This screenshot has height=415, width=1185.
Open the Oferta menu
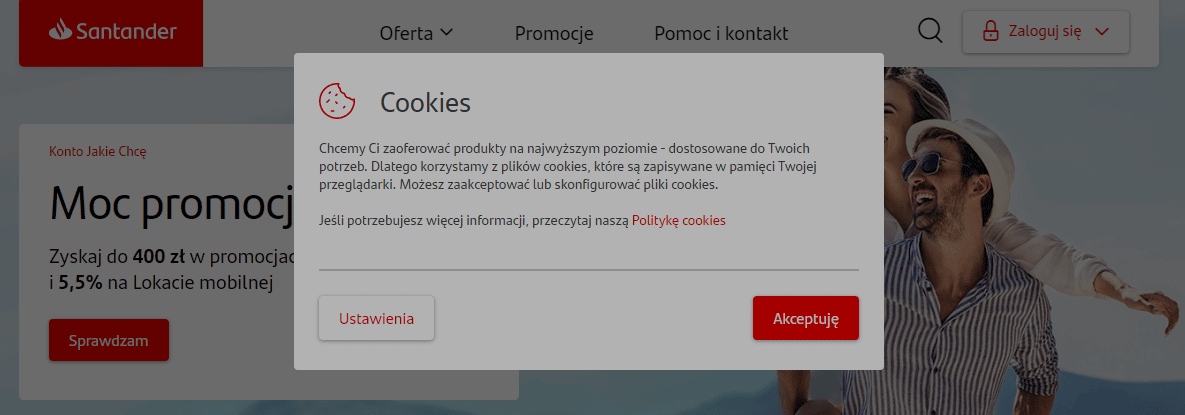[x=407, y=33]
